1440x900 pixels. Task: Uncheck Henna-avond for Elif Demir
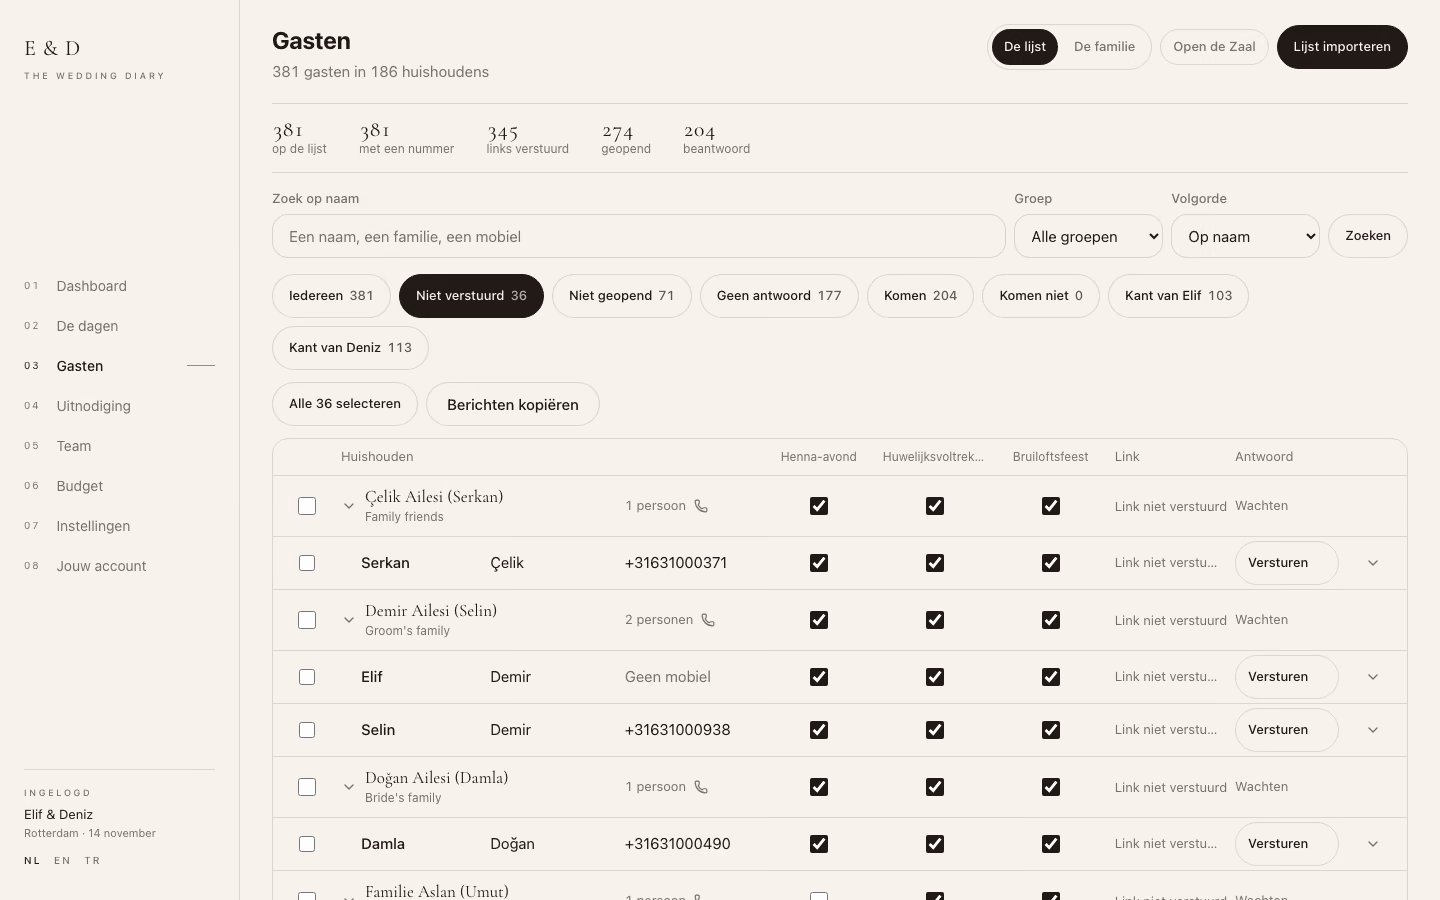pyautogui.click(x=819, y=677)
